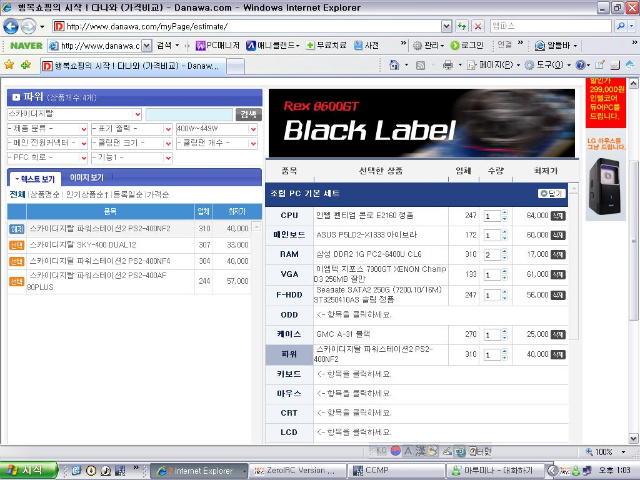Click the 선택 button for PS2-400NF4
Viewport: 640px width, 480px height.
[x=16, y=261]
